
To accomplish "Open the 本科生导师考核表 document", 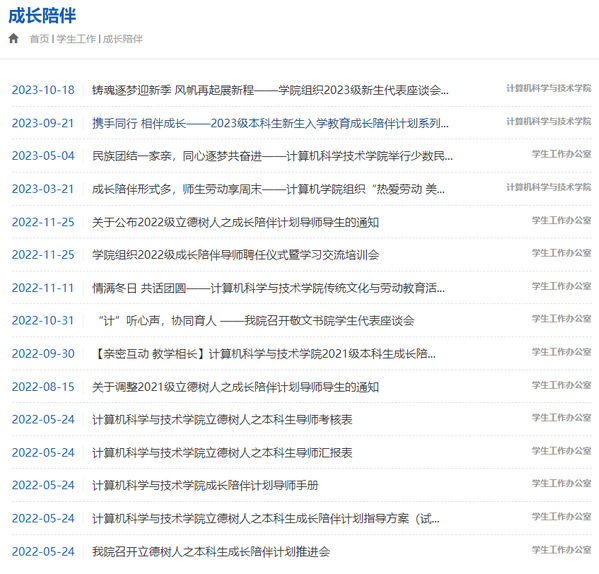I will [222, 420].
